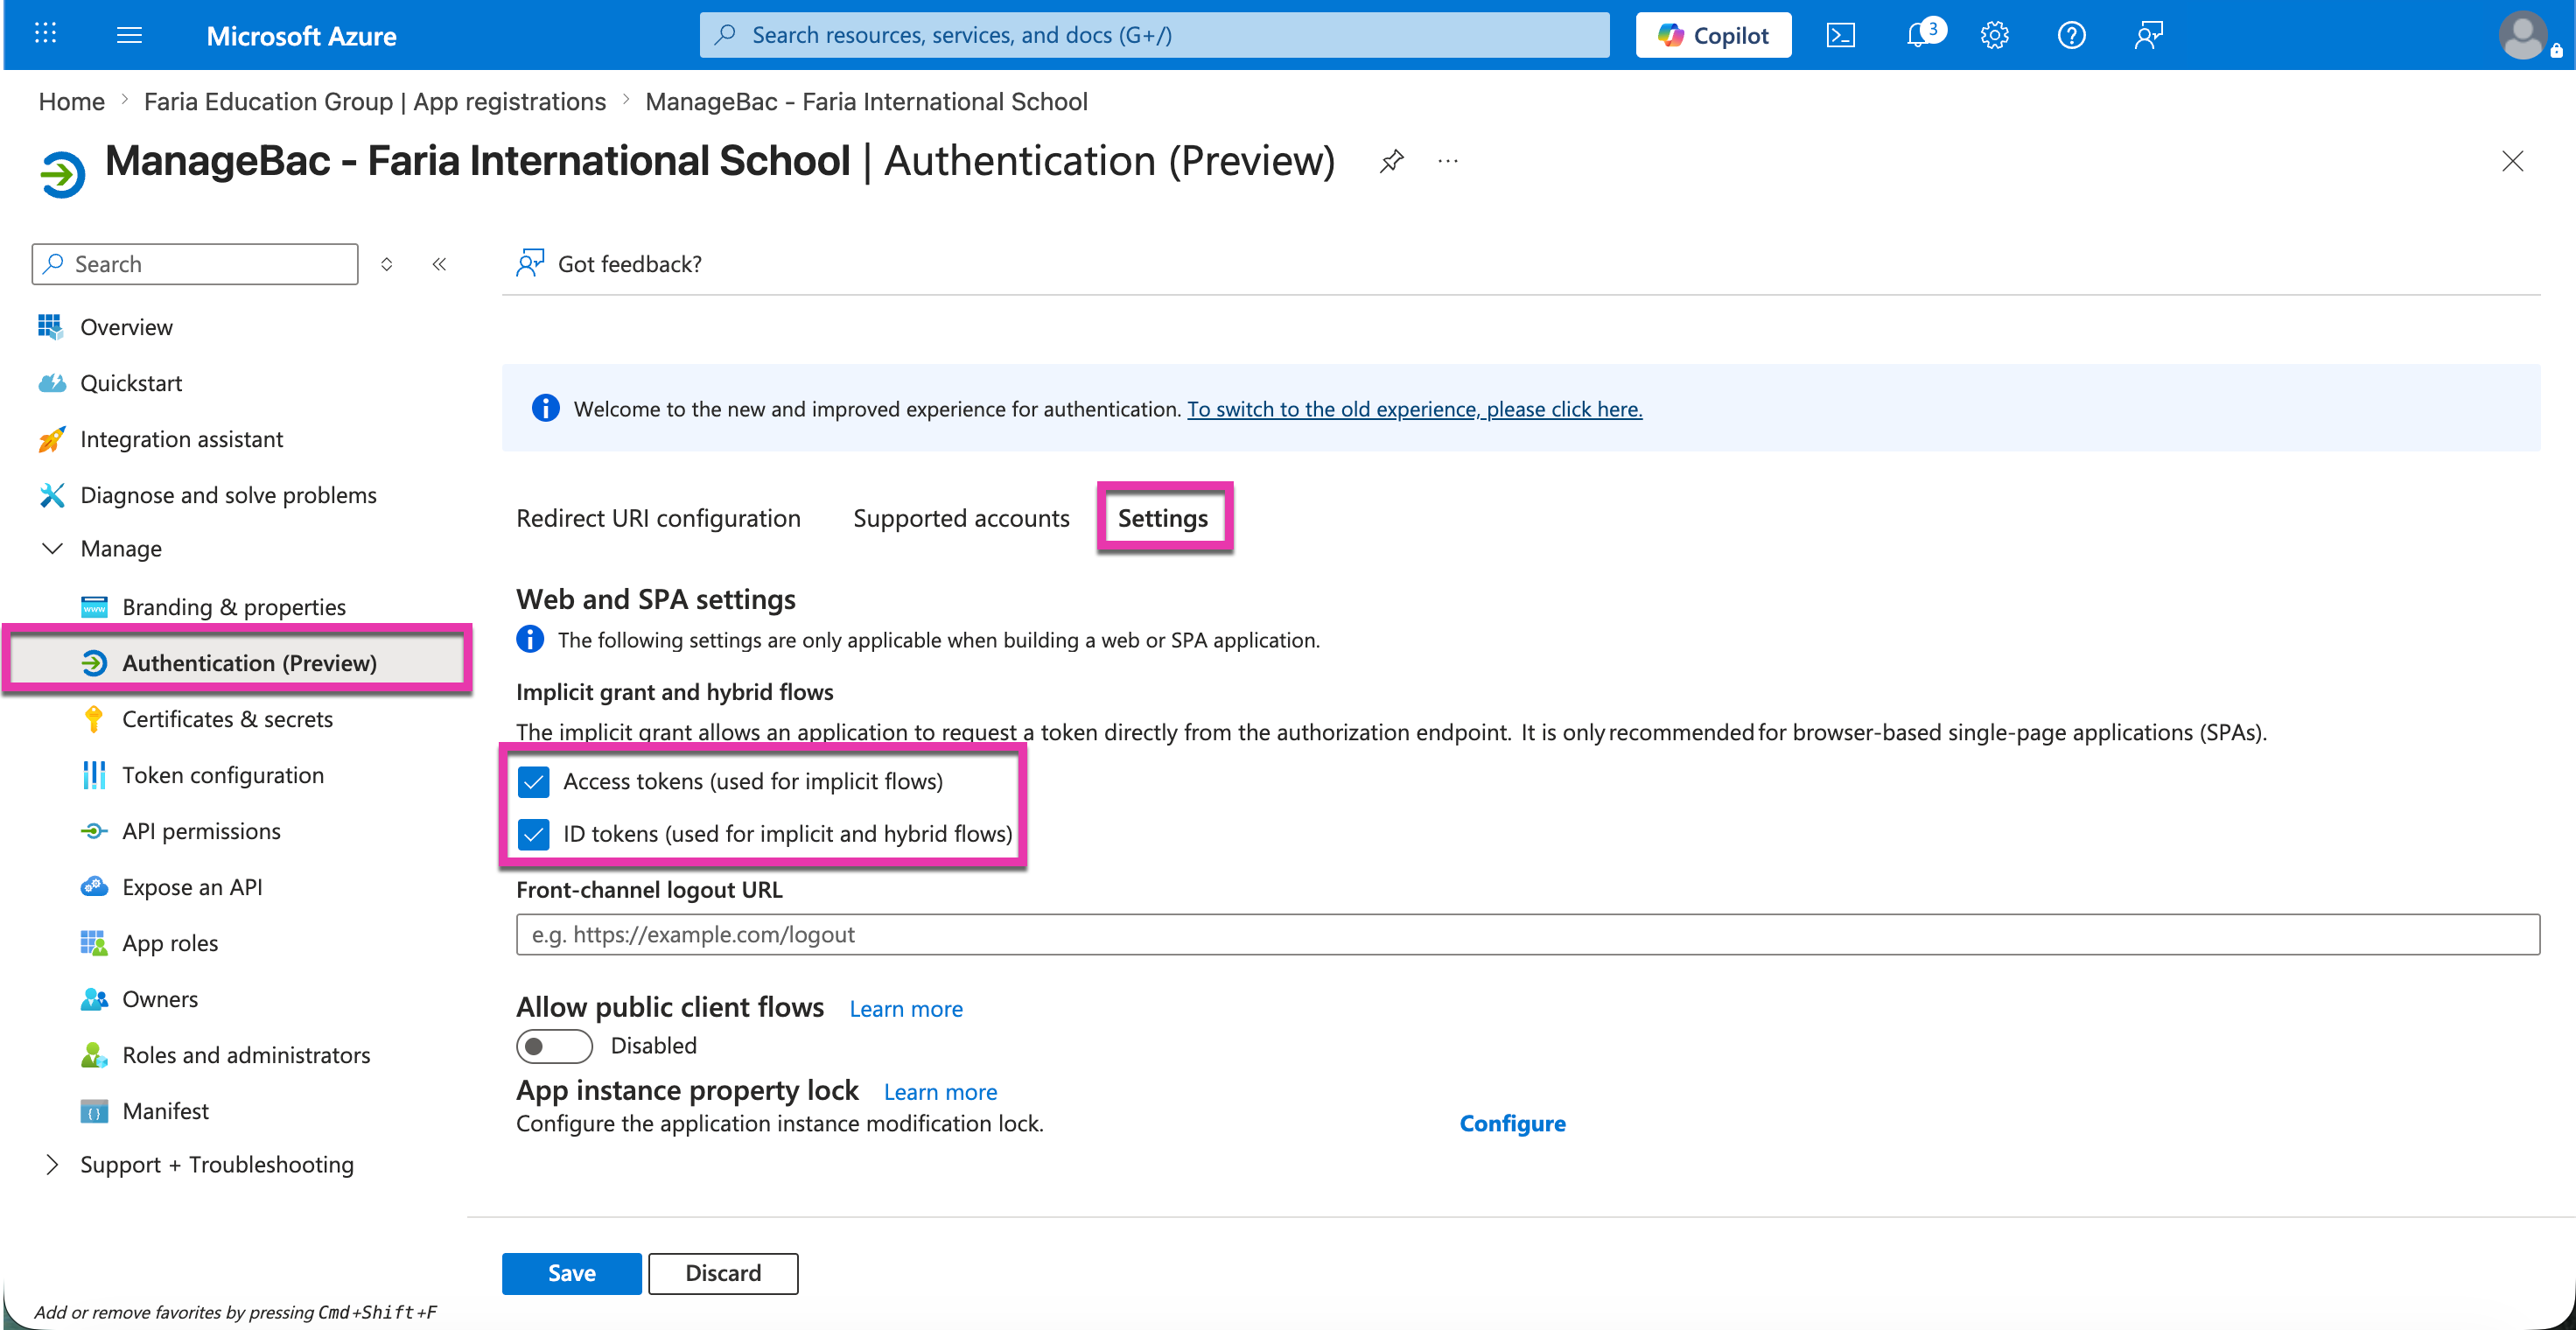Focus the global search resources field
2576x1330 pixels.
1154,35
